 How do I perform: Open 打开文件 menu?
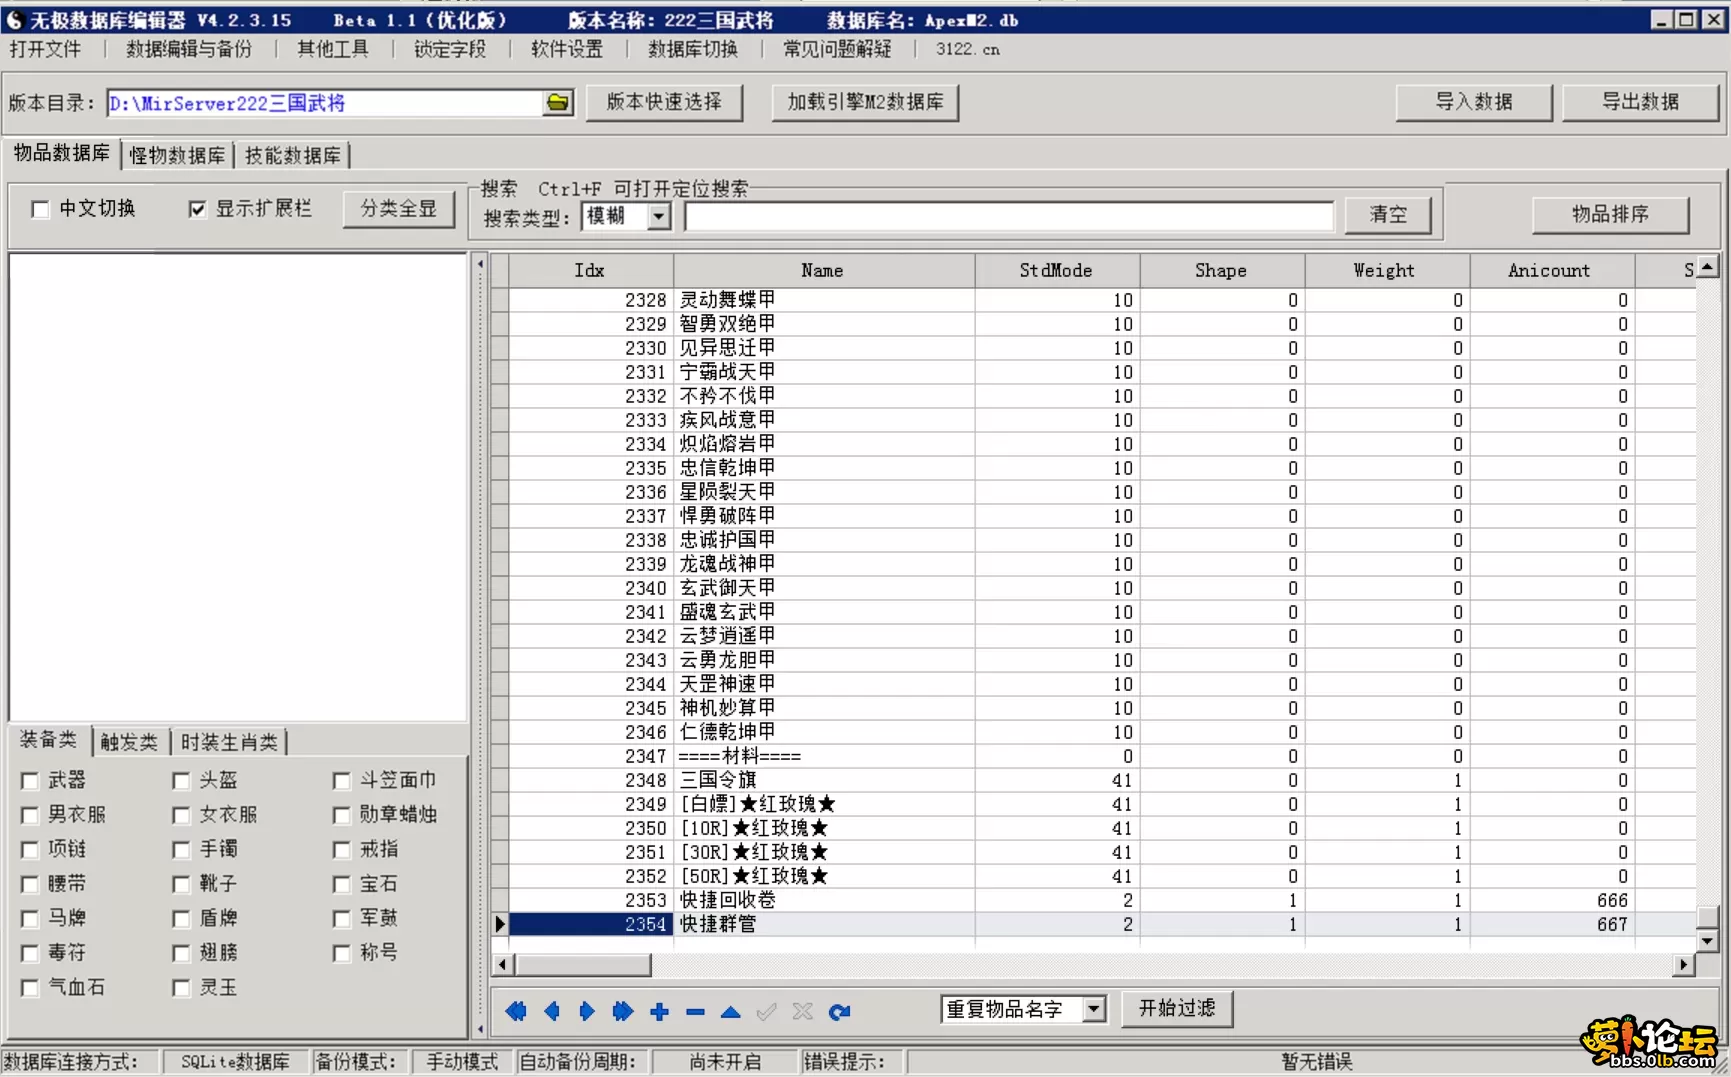click(x=45, y=49)
